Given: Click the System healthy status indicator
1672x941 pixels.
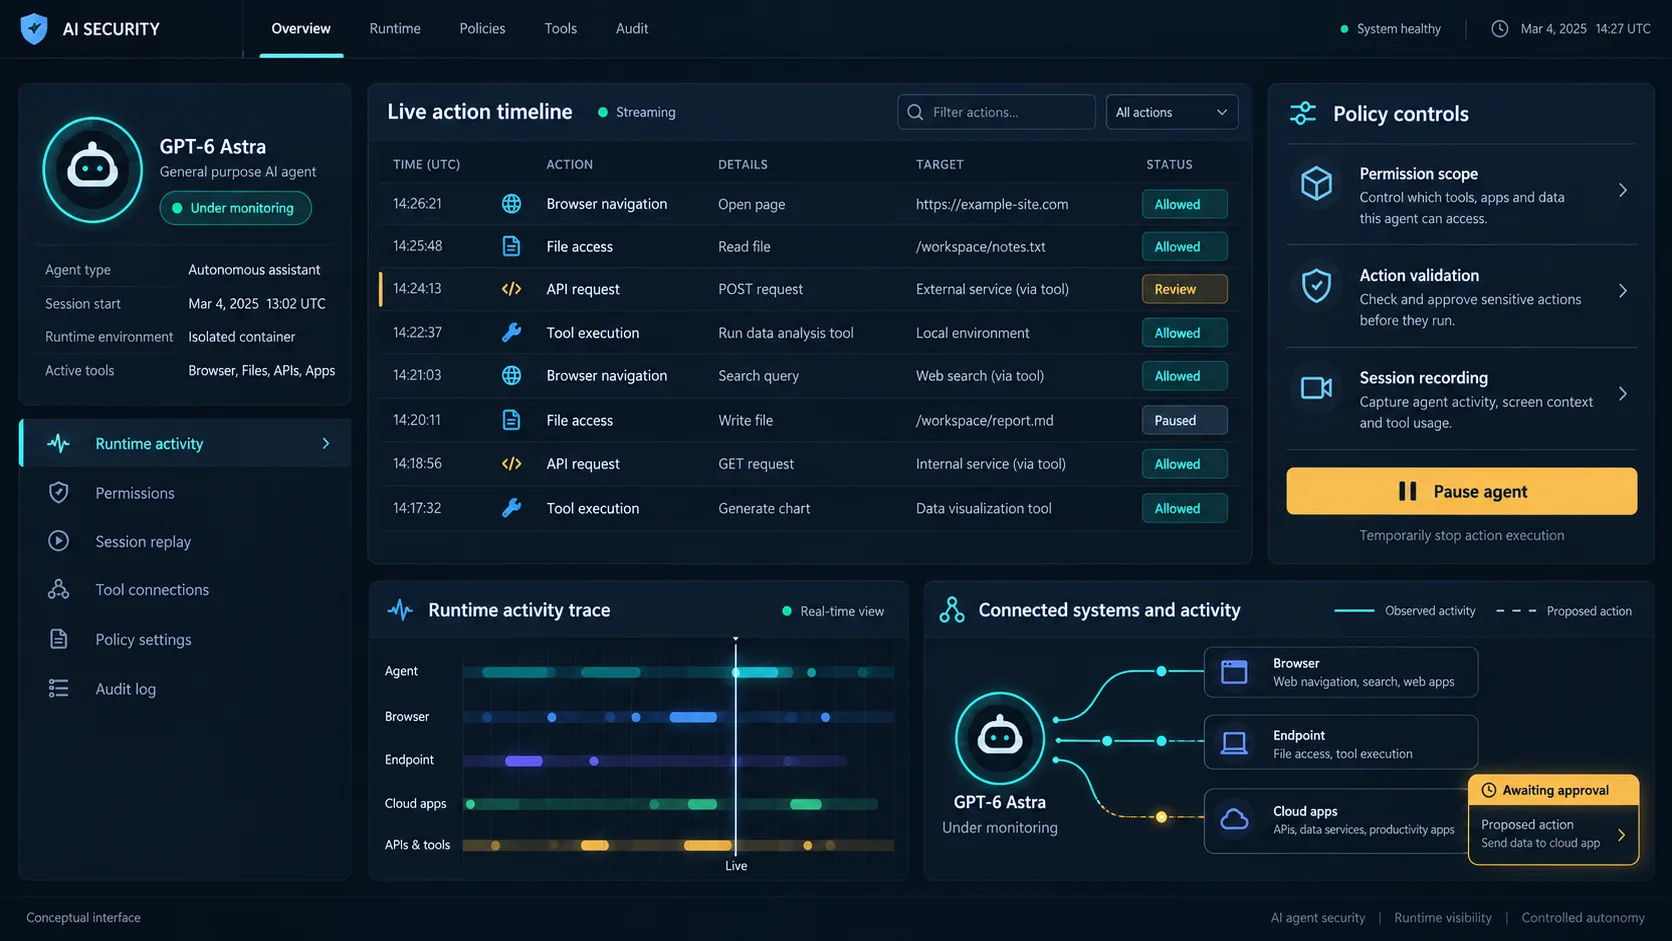Looking at the screenshot, I should click(1390, 29).
